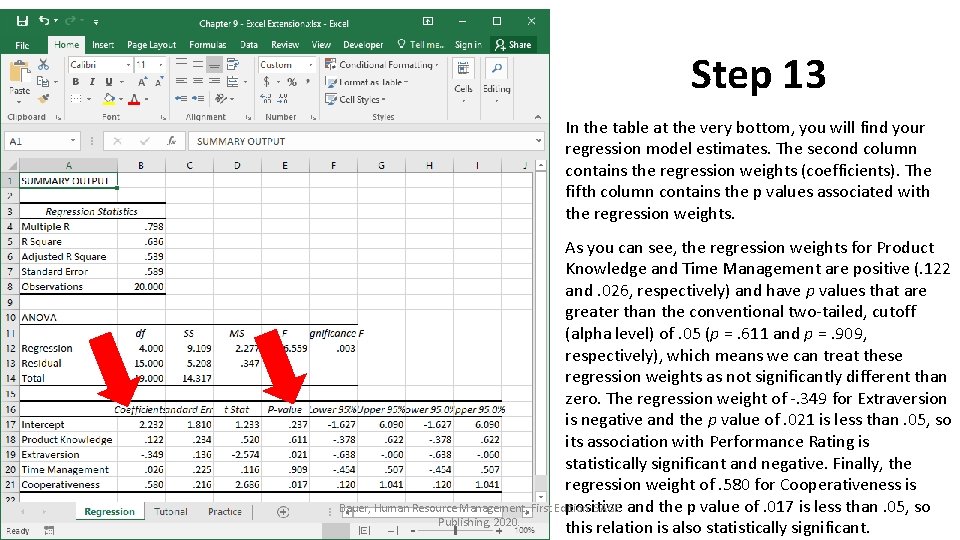Open the Editing group button
This screenshot has height=540, width=960.
(x=497, y=81)
